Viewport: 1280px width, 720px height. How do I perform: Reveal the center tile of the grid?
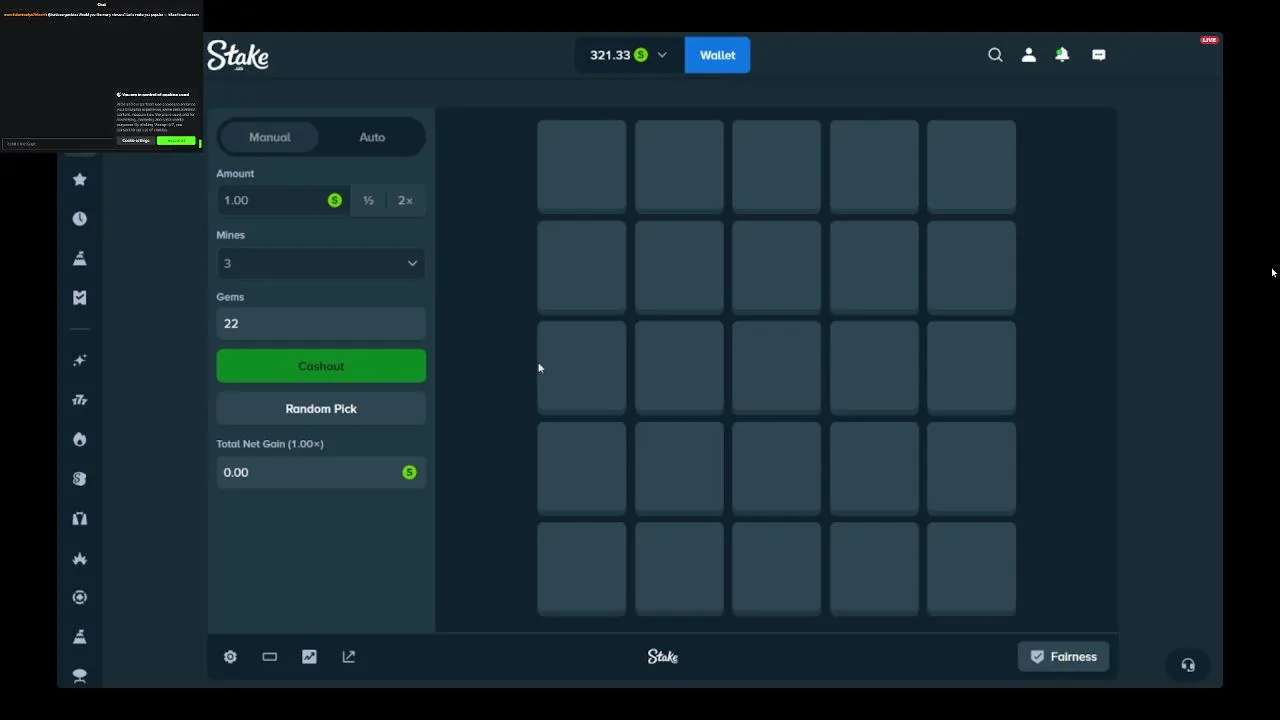click(777, 367)
